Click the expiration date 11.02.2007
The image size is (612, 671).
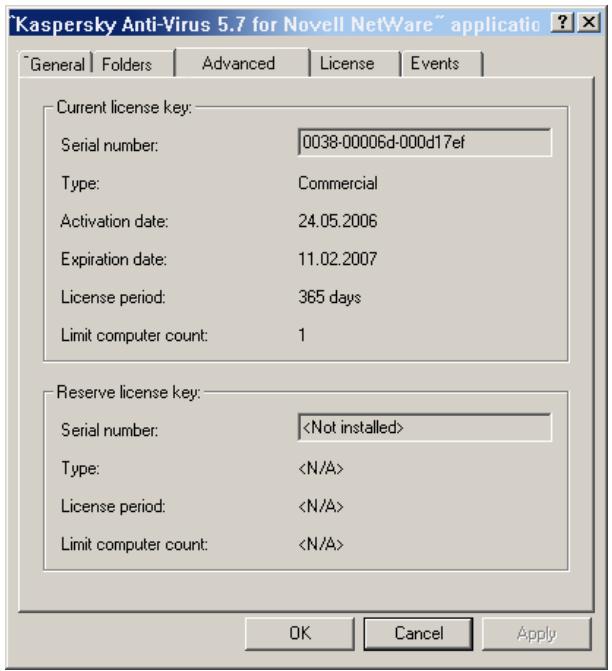(338, 259)
